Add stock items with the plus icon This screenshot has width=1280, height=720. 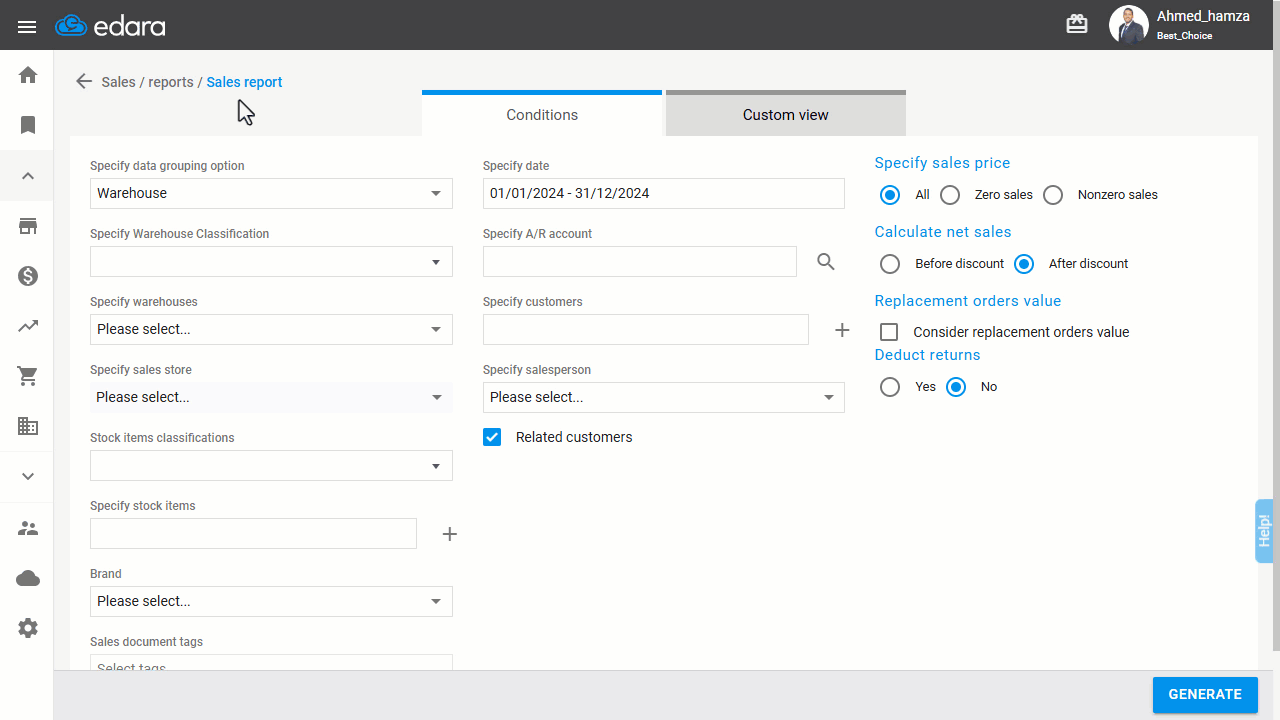tap(450, 534)
